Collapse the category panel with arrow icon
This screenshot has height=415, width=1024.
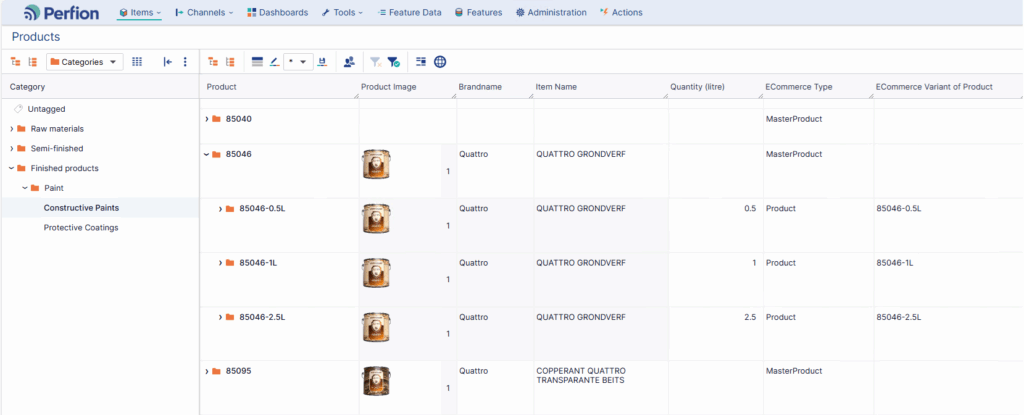[x=168, y=62]
